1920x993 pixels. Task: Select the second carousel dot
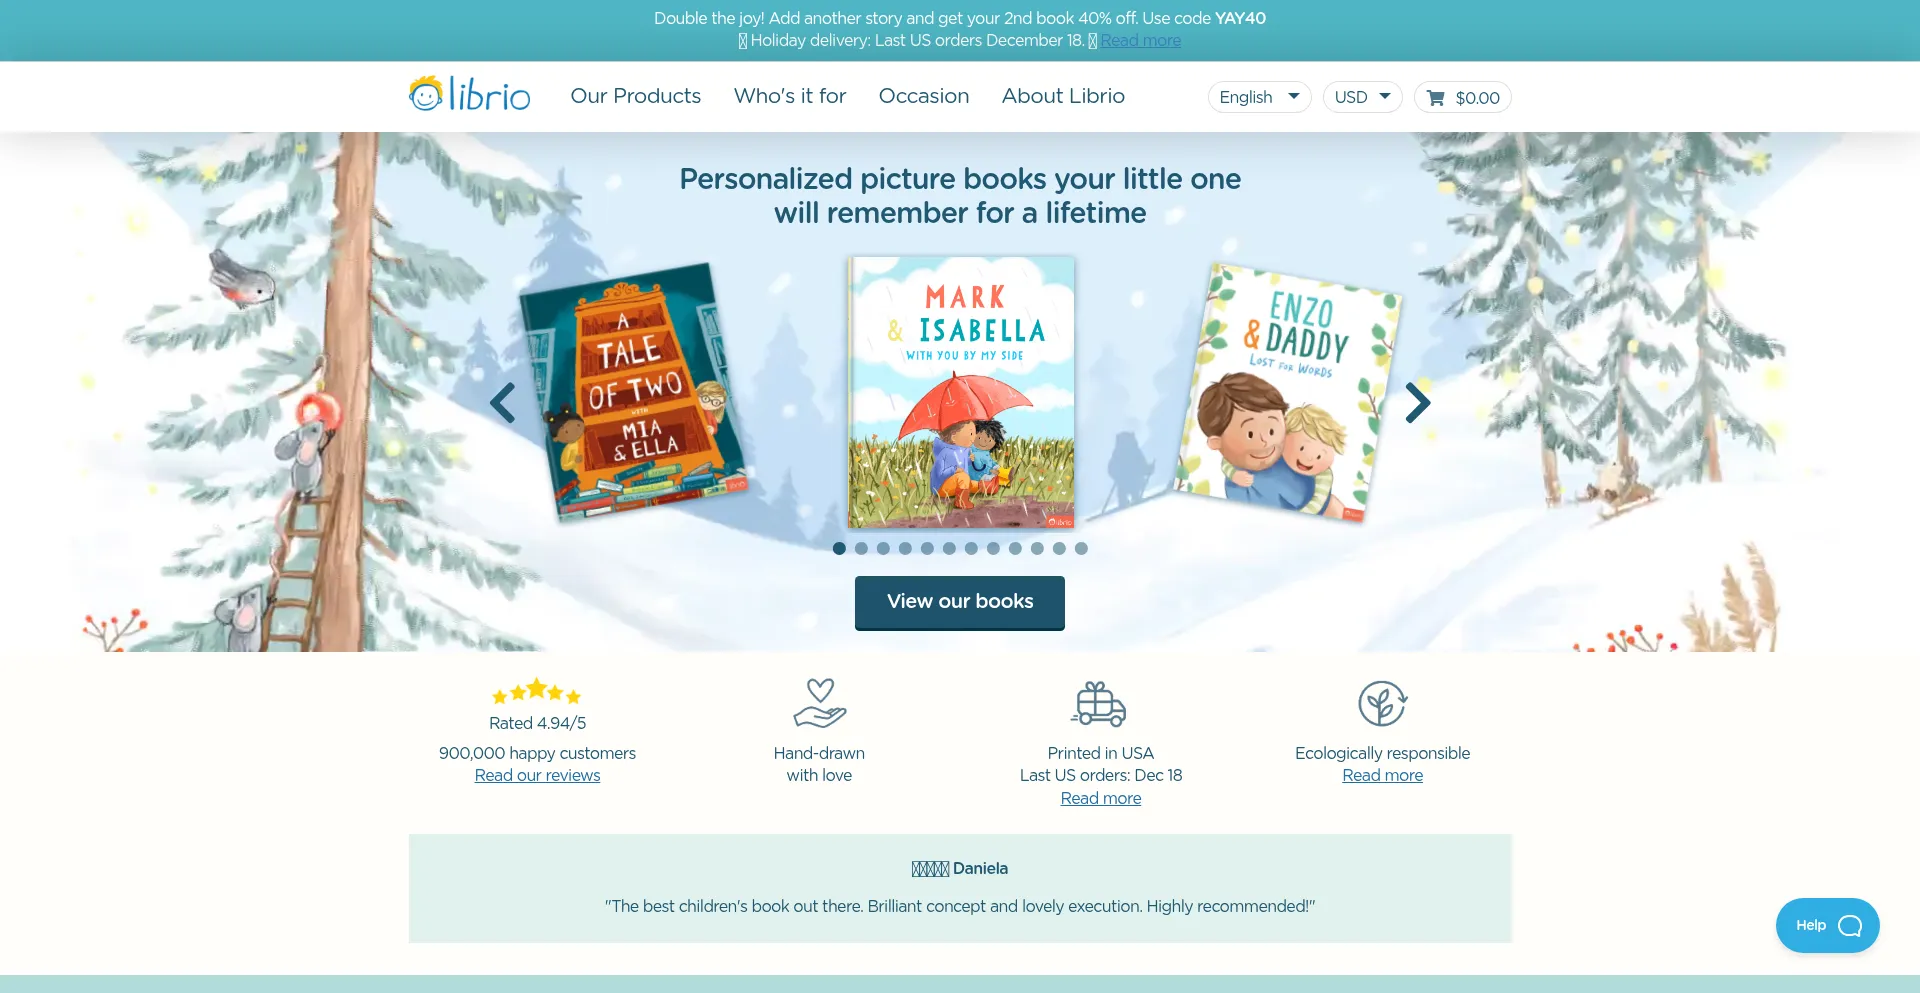click(x=861, y=548)
